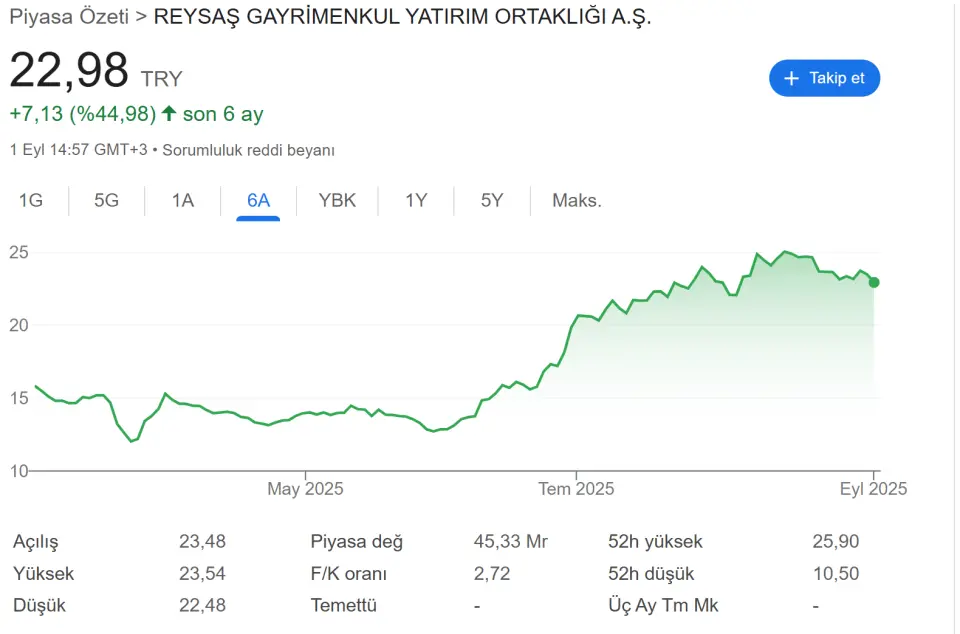
Task: Click the 52h düşük label
Action: click(x=651, y=573)
